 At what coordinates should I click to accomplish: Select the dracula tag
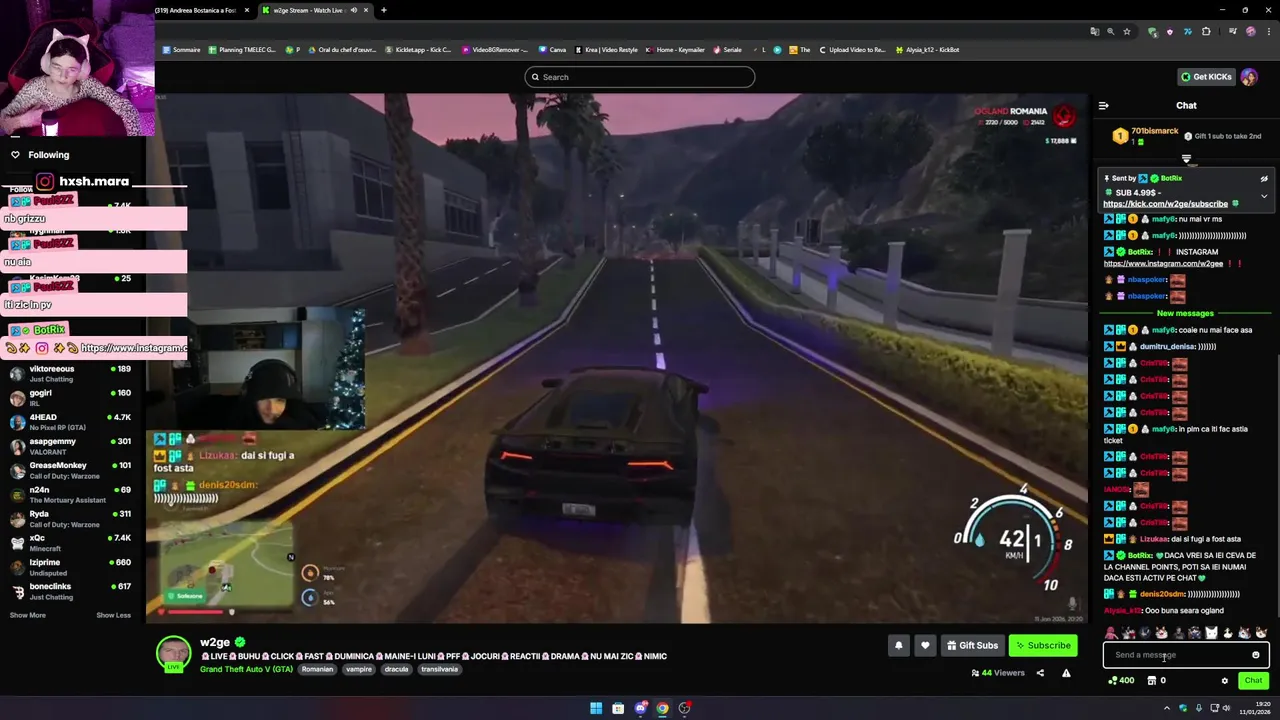pyautogui.click(x=396, y=669)
